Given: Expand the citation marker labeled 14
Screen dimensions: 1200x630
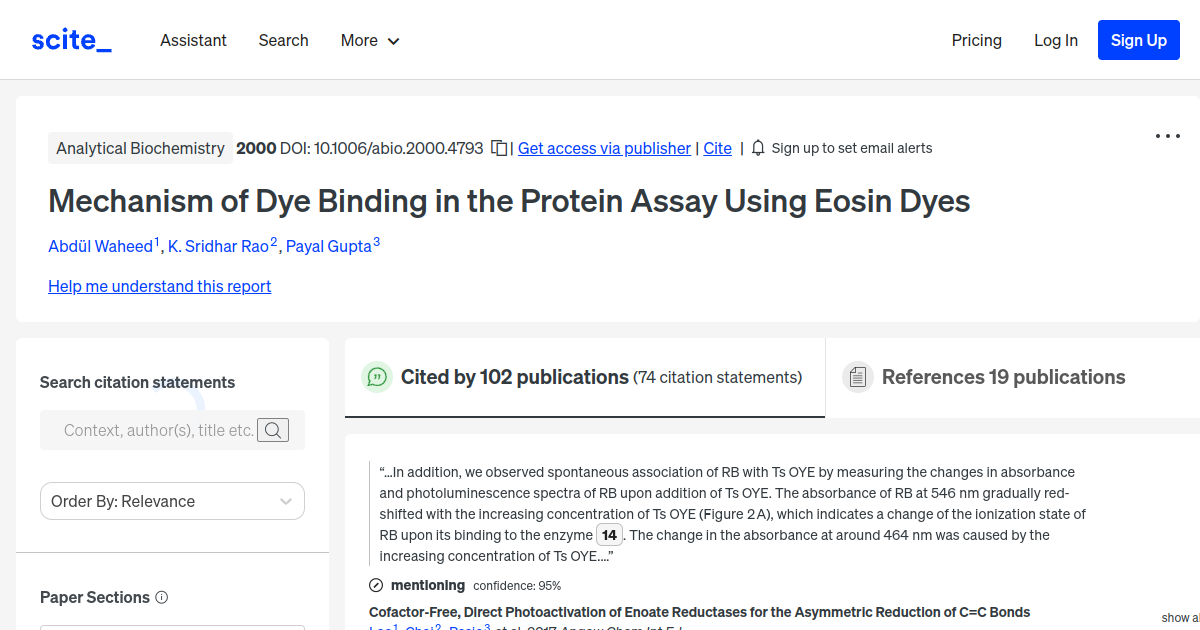Looking at the screenshot, I should coord(609,535).
